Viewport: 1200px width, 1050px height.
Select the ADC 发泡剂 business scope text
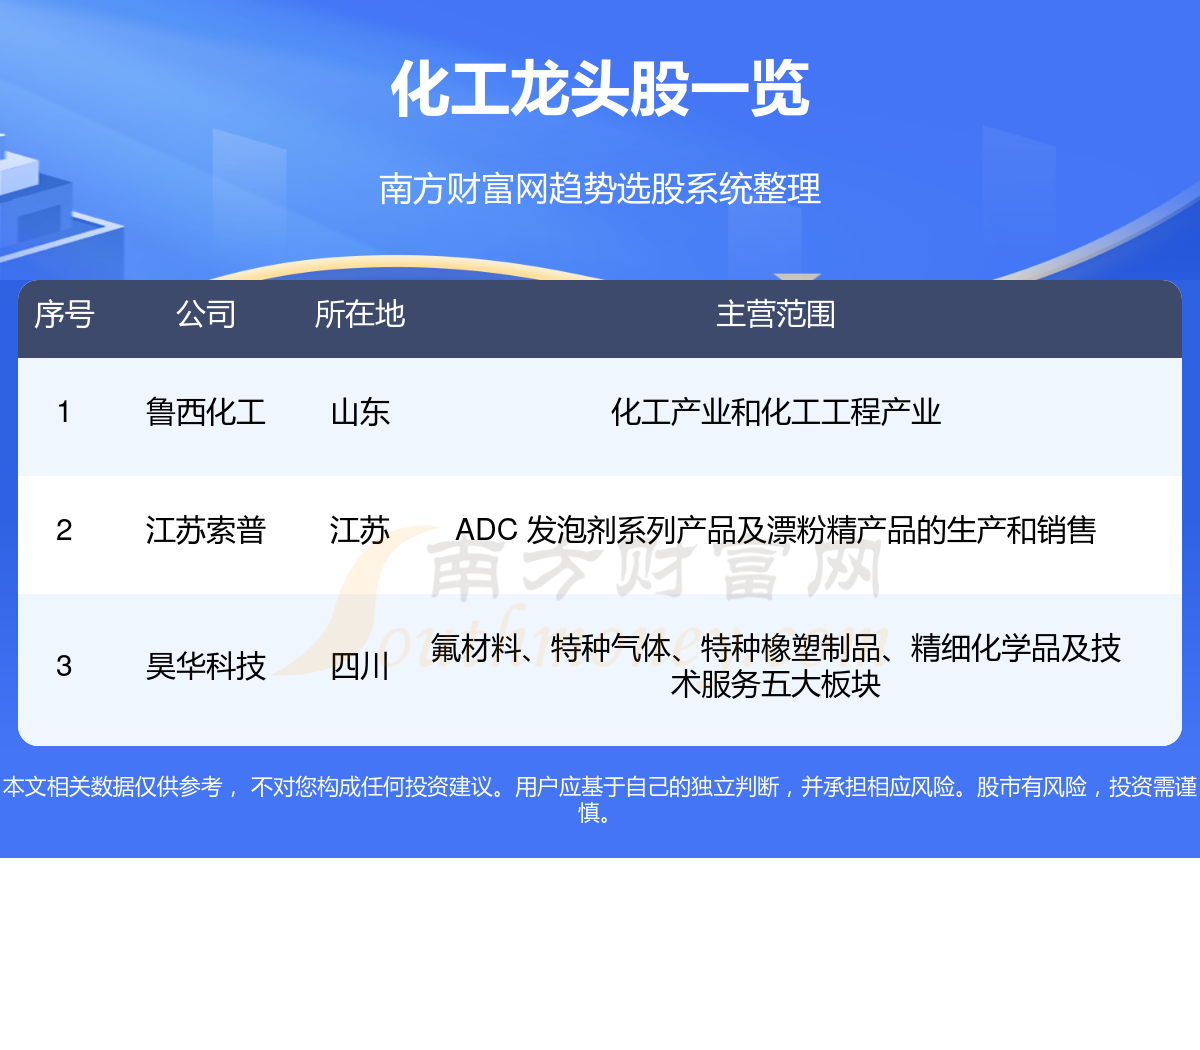tap(776, 530)
